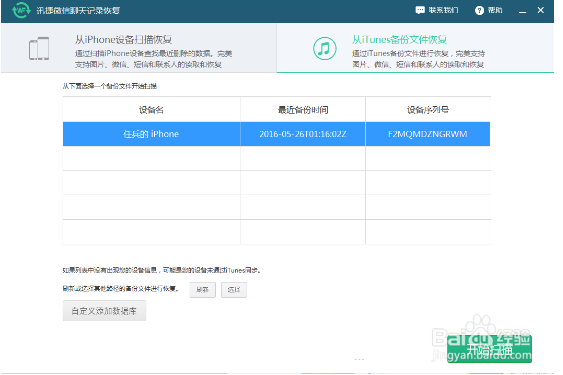This screenshot has height=375, width=563.
Task: Click the 设备序列号 column header
Action: (428, 110)
